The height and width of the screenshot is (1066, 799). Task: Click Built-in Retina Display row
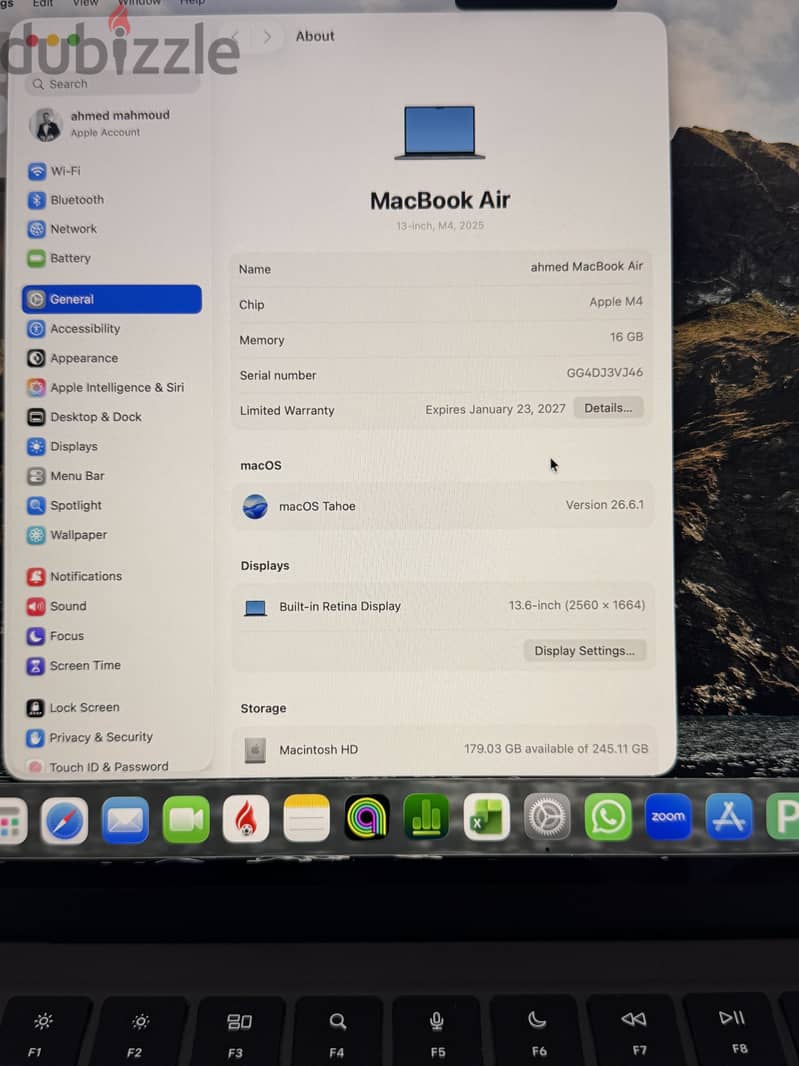click(442, 606)
